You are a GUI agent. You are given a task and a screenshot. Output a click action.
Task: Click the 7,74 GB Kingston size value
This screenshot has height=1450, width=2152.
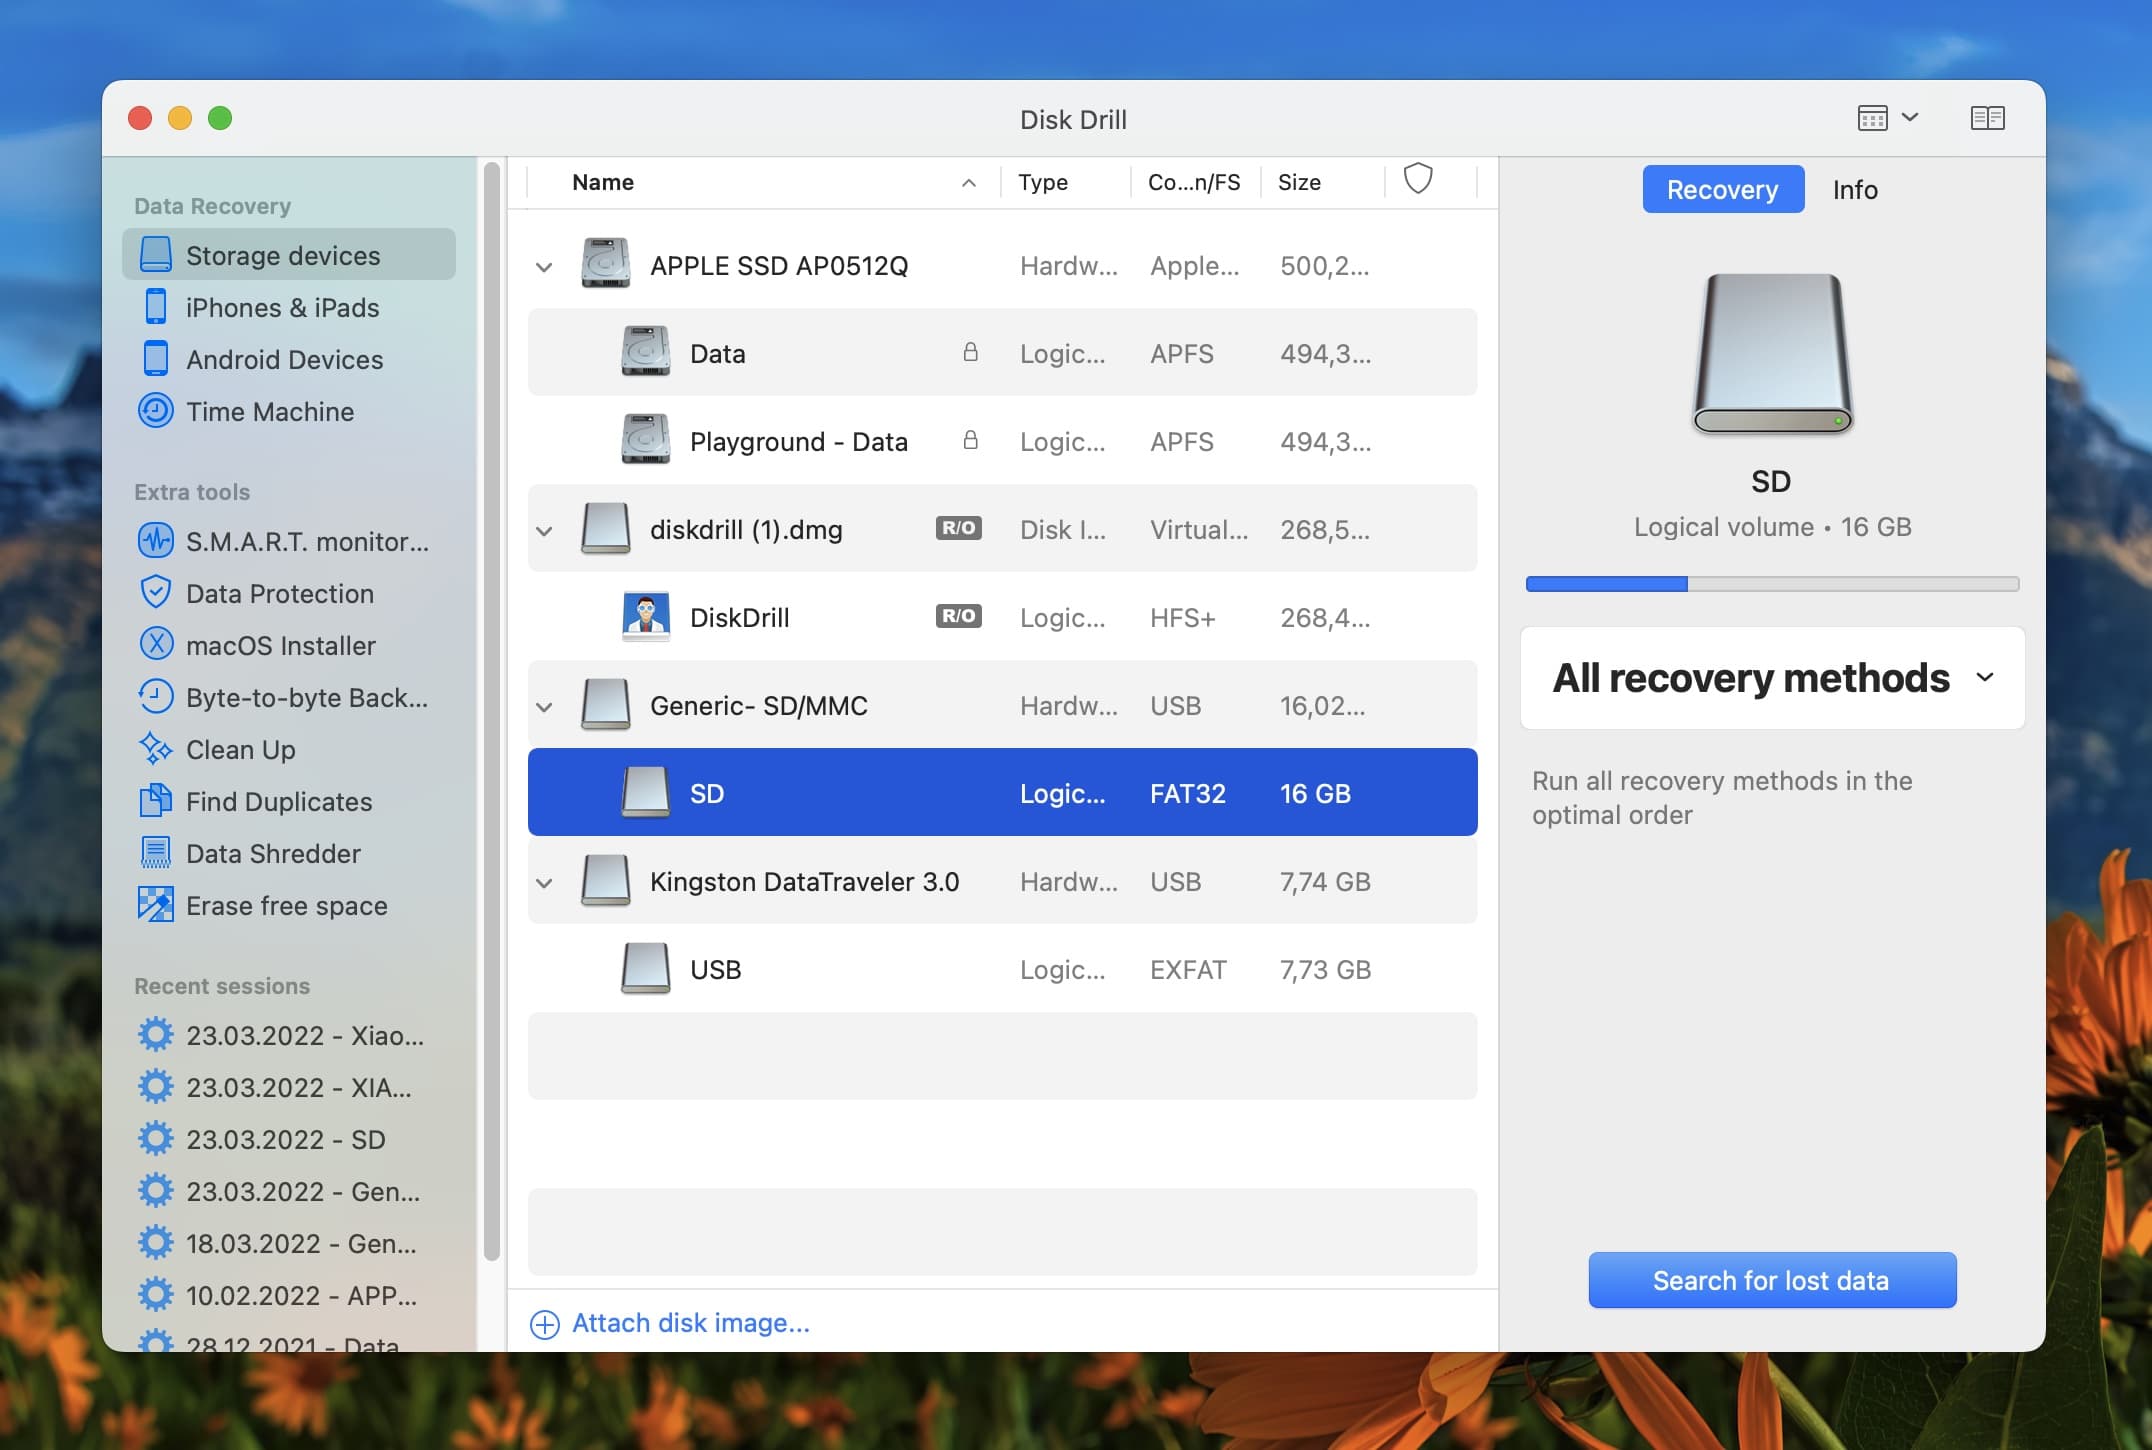(1325, 882)
